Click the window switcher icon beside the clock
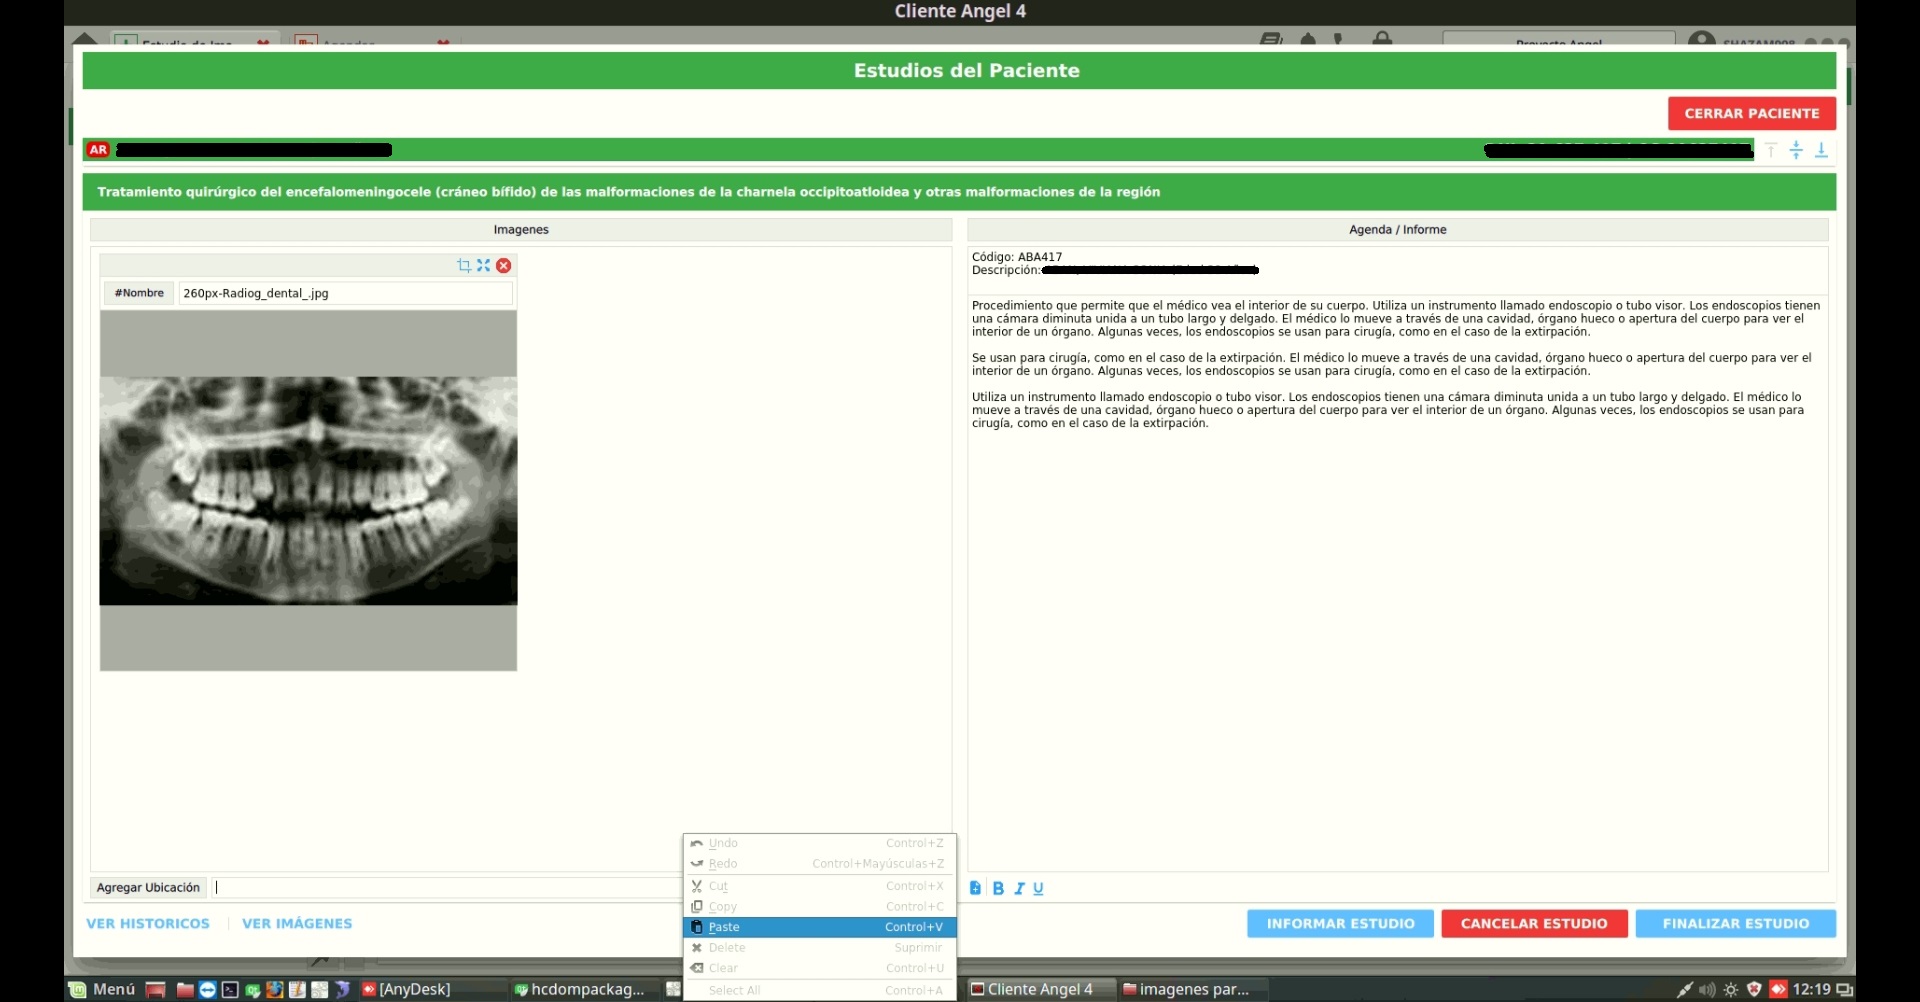The height and width of the screenshot is (1002, 1920). 1844,990
